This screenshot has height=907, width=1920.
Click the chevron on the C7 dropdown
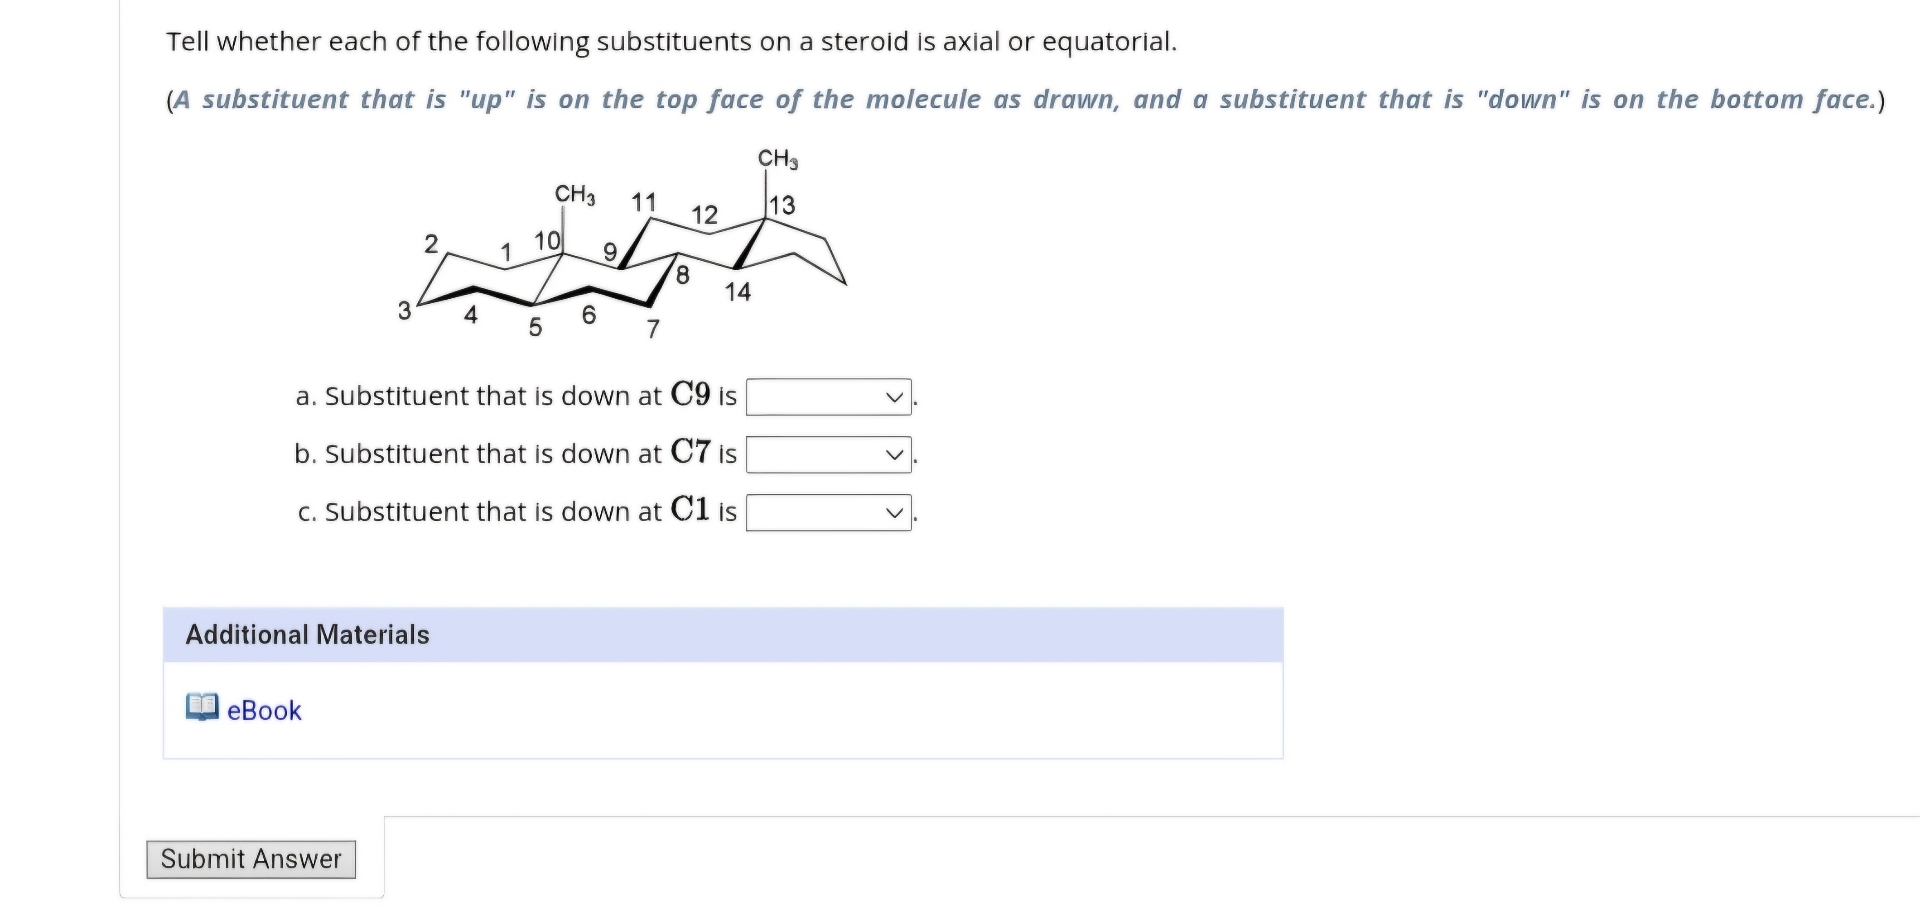893,454
